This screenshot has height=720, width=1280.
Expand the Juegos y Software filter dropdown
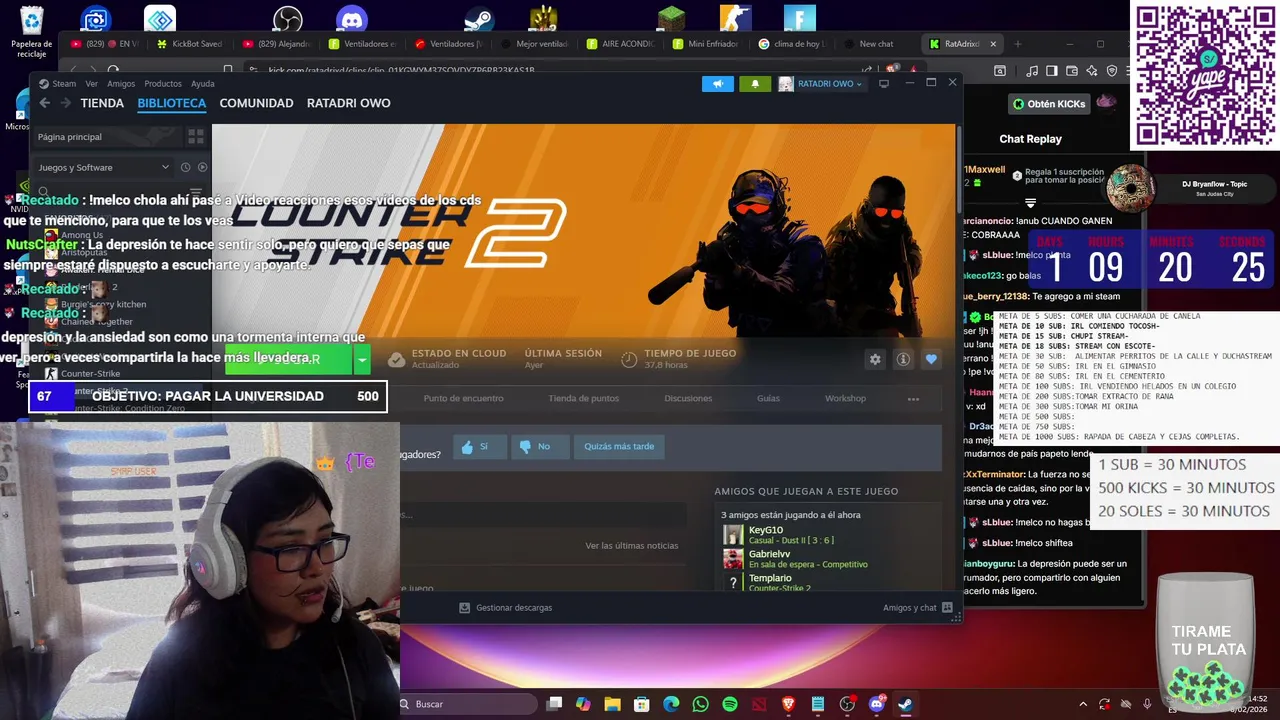tap(103, 167)
